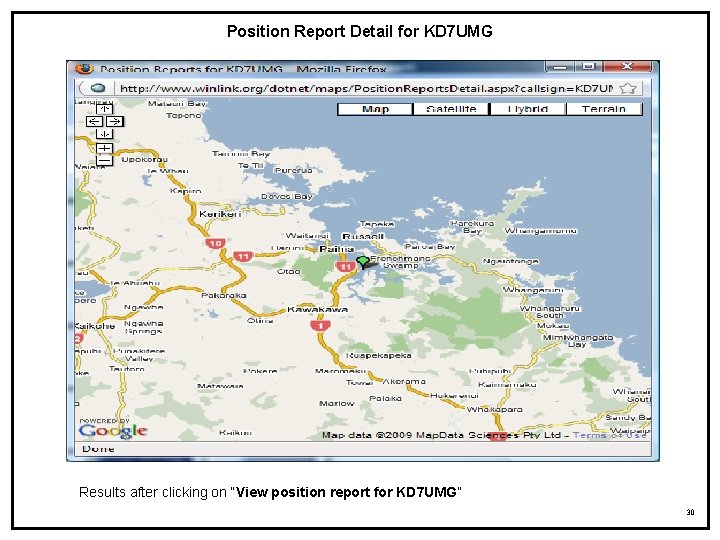Click the Russell town label

tap(363, 236)
